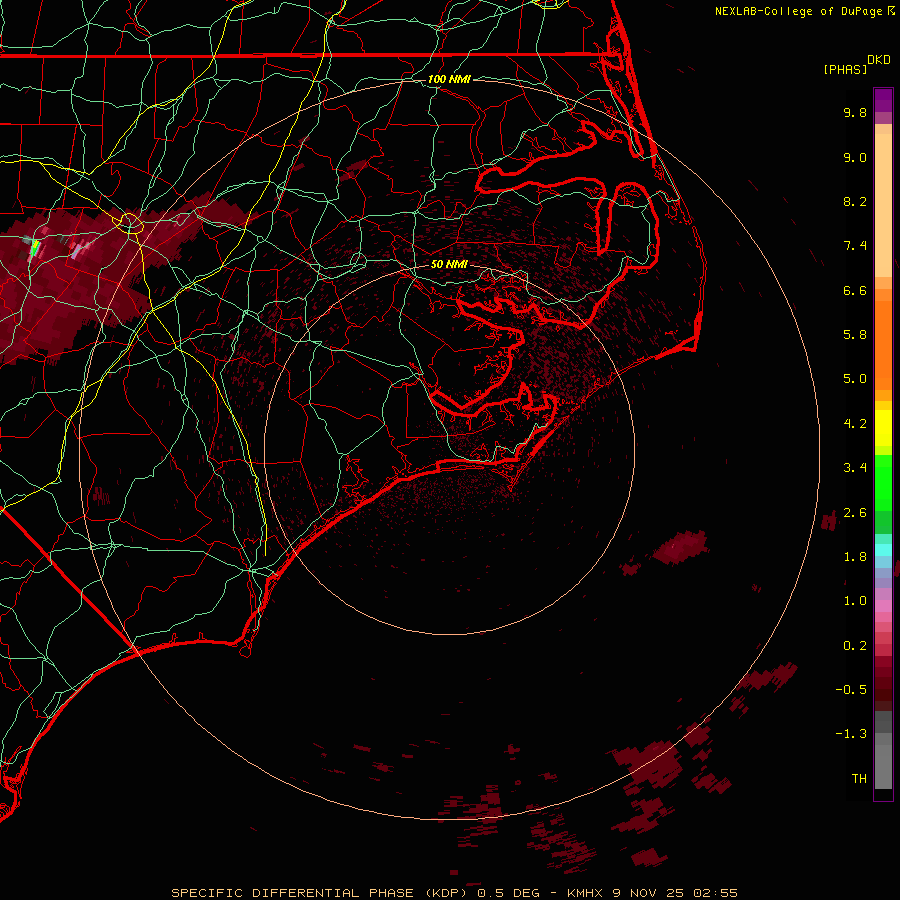Click the bright green-yellow KDP core pixel
This screenshot has height=900, width=900.
point(35,249)
